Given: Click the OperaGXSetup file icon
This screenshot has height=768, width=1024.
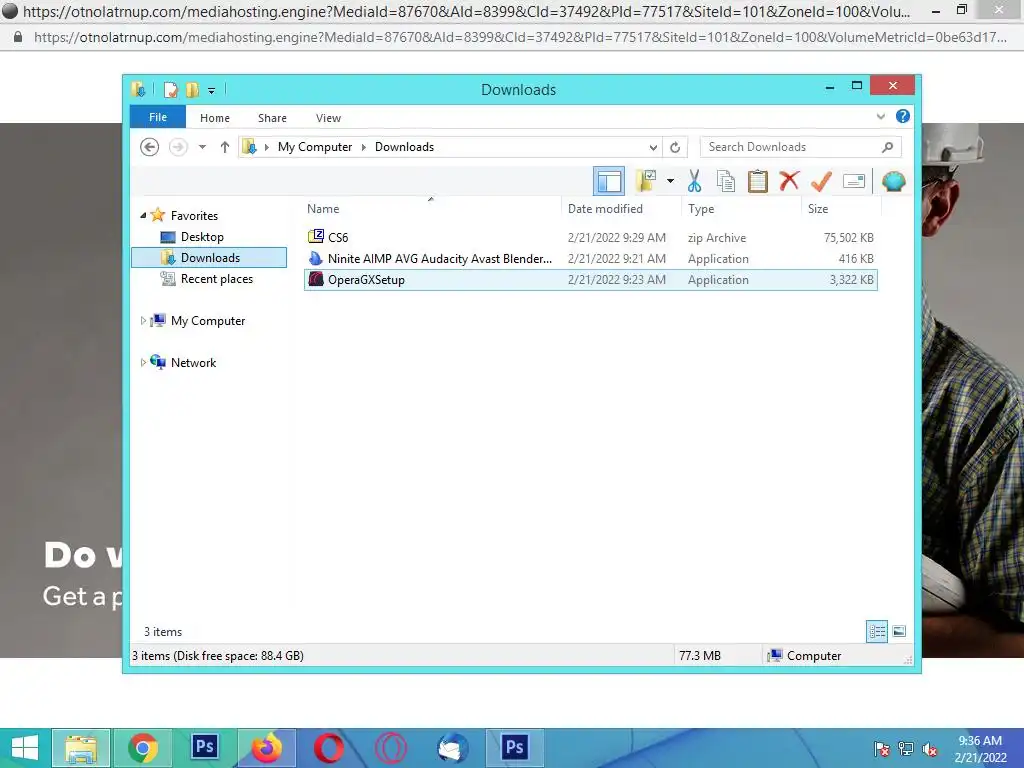Looking at the screenshot, I should coord(316,279).
